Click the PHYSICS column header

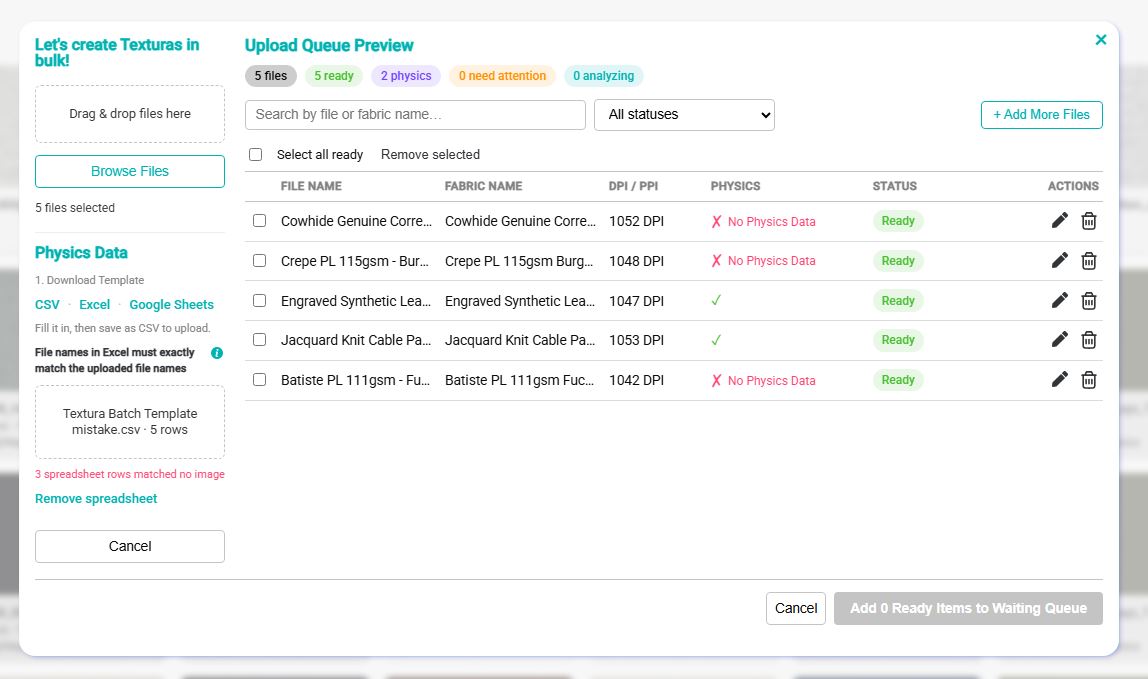pyautogui.click(x=735, y=186)
